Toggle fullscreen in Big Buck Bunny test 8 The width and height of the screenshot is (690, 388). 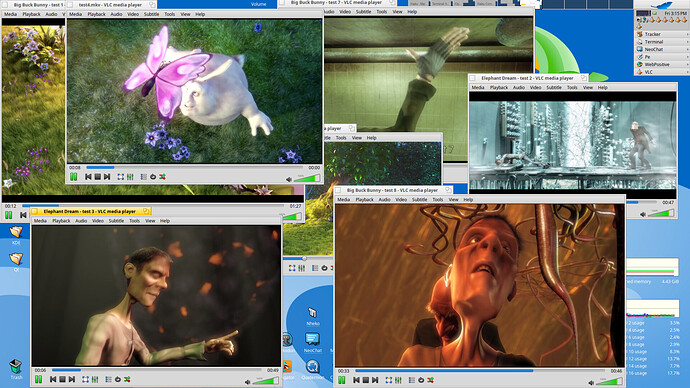click(x=389, y=380)
